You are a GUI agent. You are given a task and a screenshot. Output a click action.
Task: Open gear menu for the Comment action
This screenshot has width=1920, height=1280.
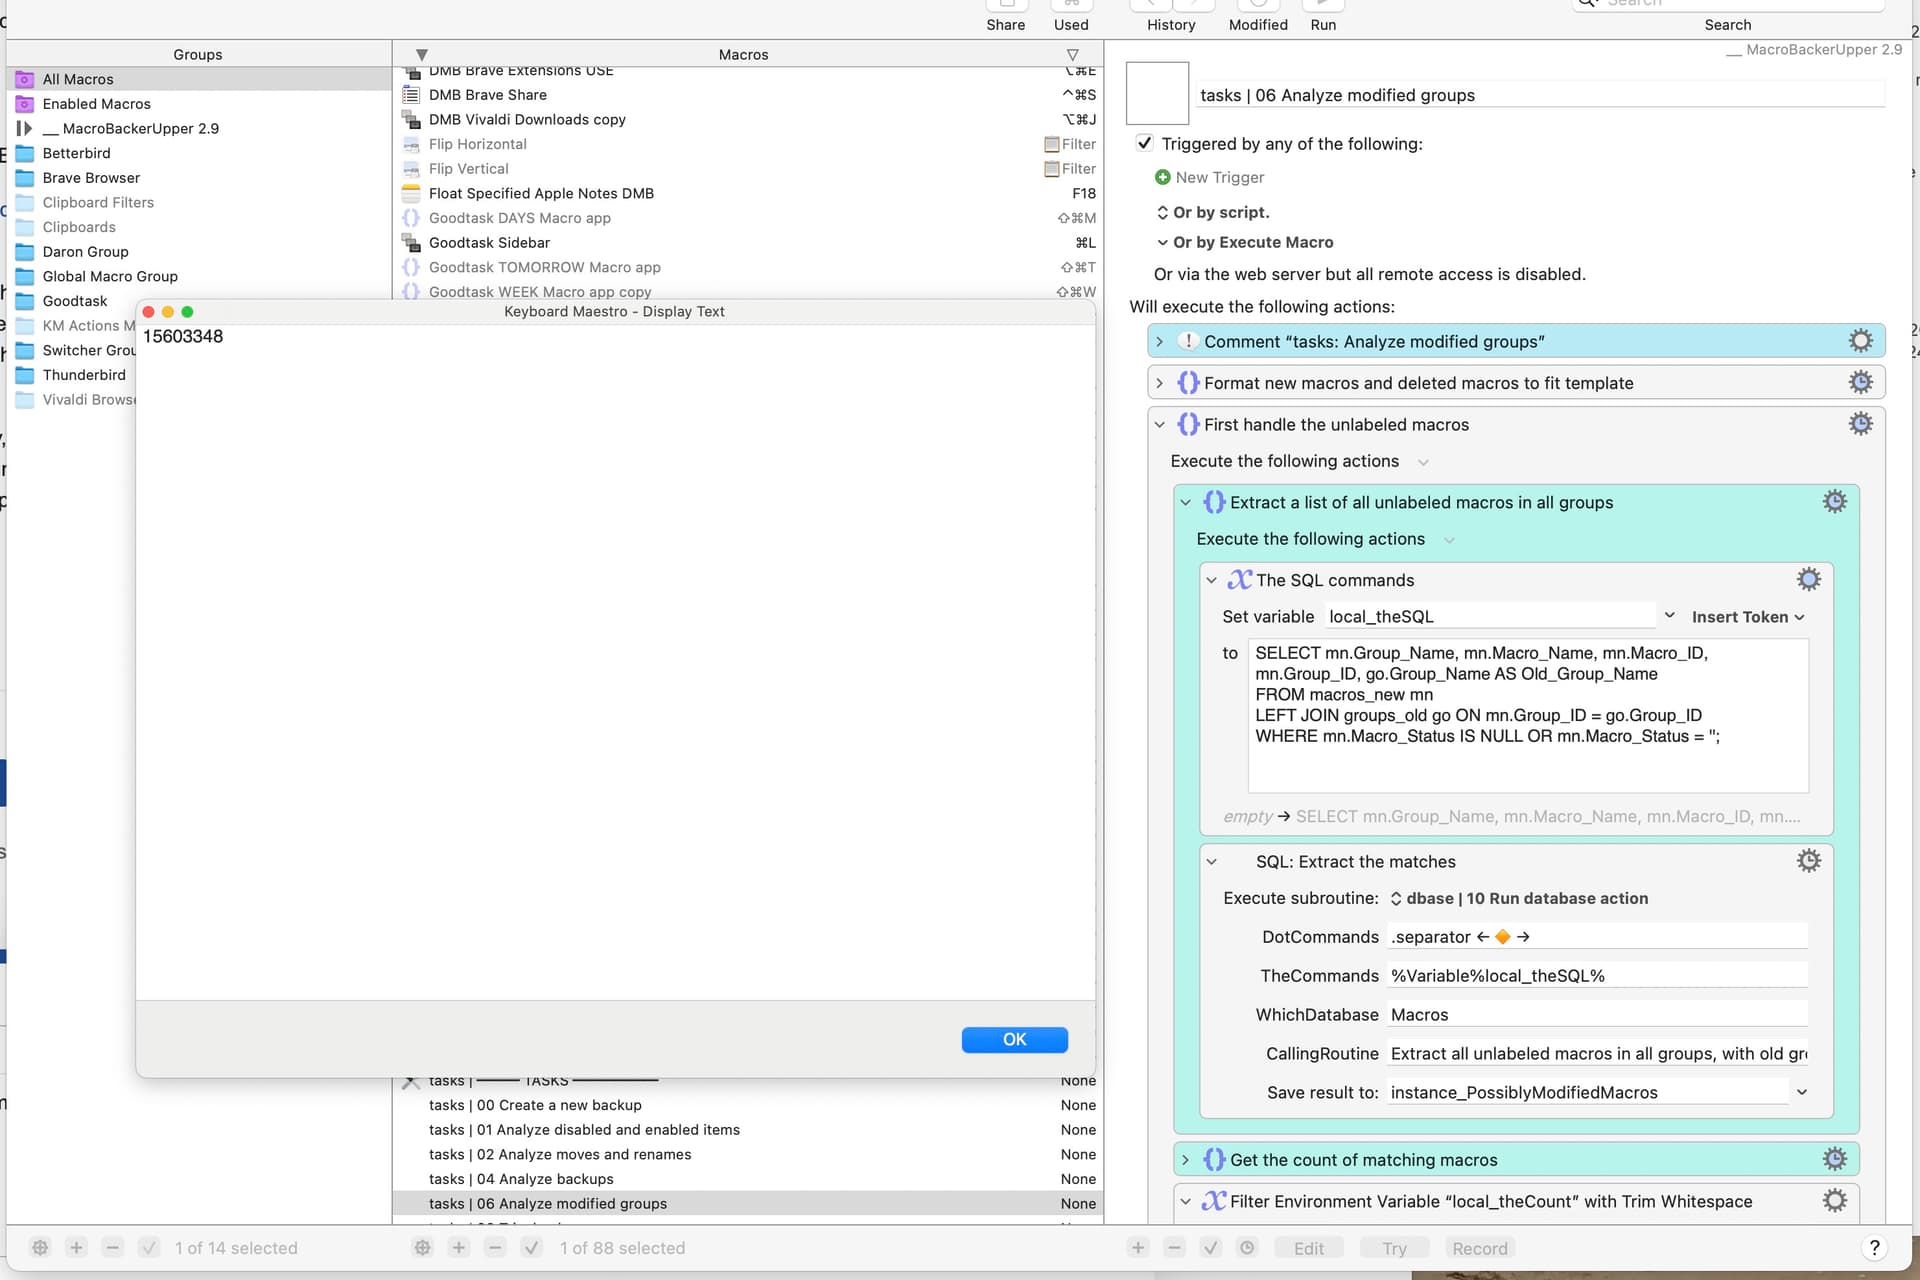[1860, 341]
